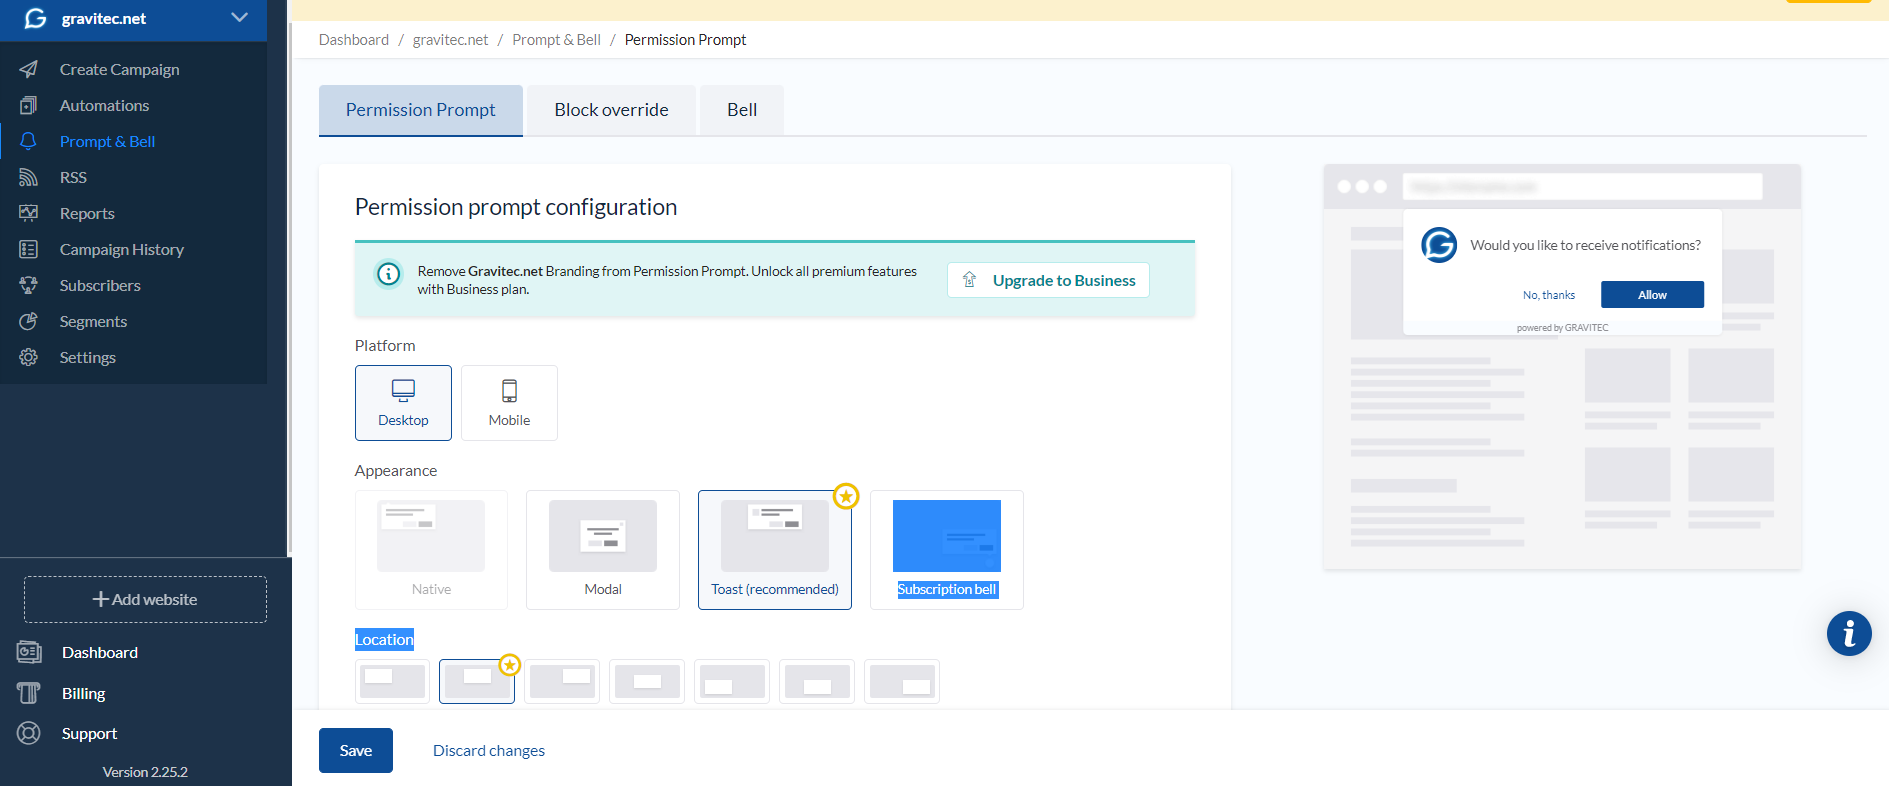Open Create Campaign from sidebar
Viewport: 1889px width, 786px height.
(x=120, y=69)
